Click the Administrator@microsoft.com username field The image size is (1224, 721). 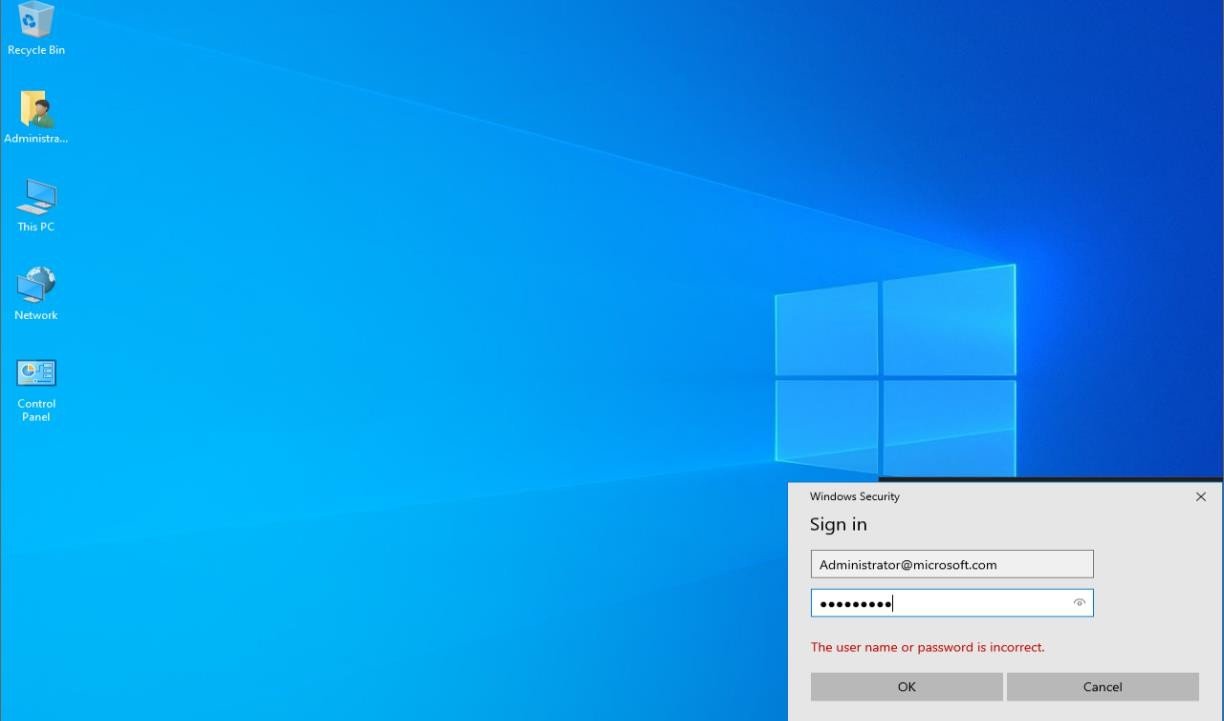952,564
